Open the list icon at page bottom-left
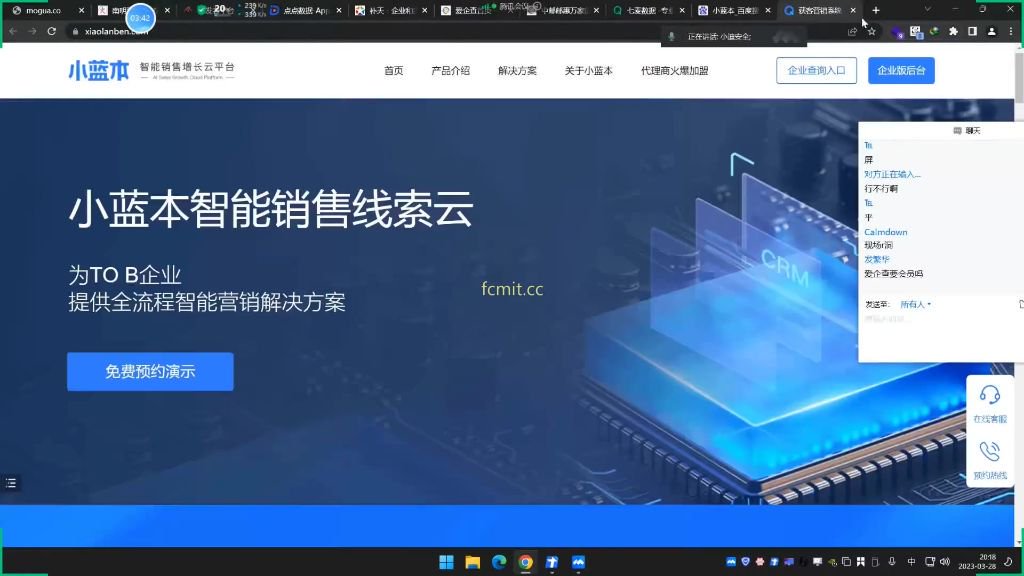Image resolution: width=1024 pixels, height=576 pixels. 10,483
